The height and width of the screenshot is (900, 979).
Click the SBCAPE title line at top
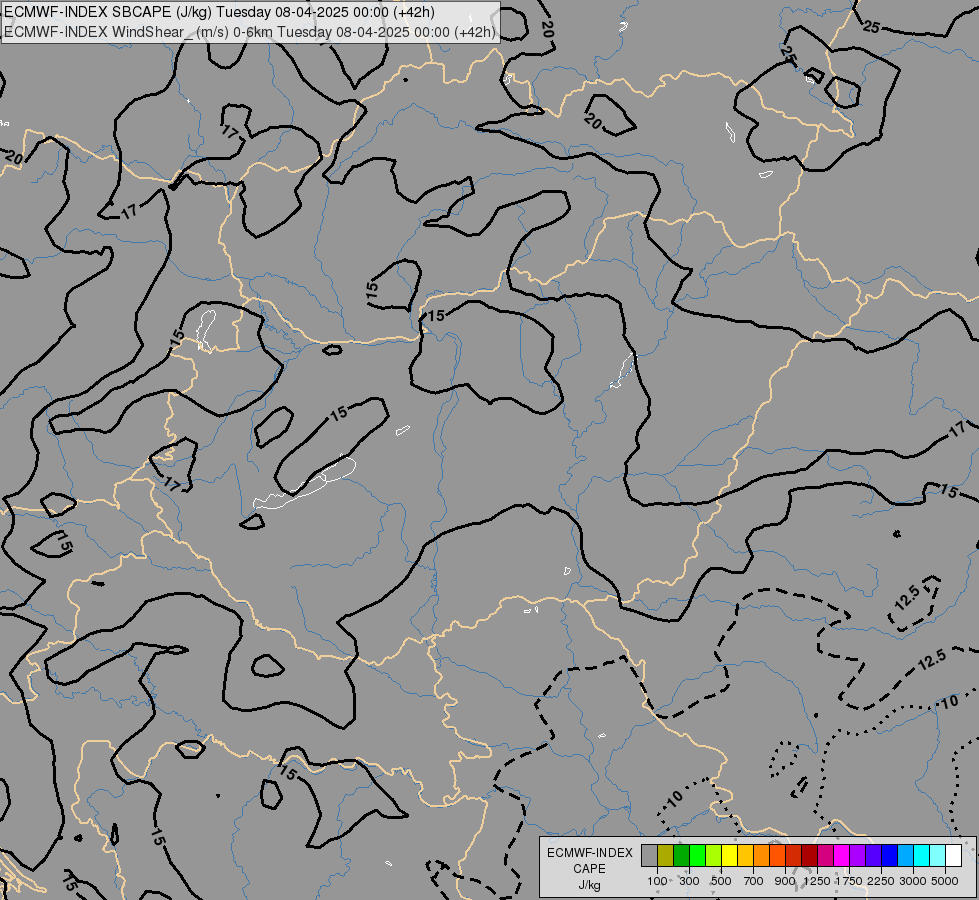tap(219, 12)
